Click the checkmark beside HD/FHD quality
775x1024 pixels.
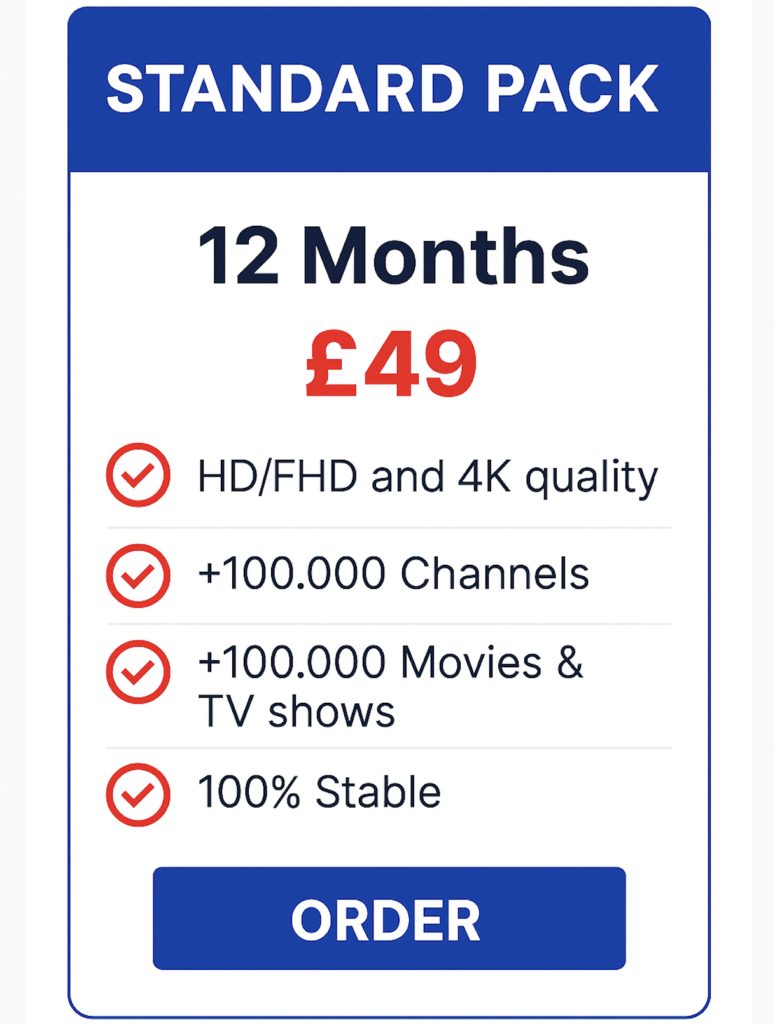[x=138, y=475]
